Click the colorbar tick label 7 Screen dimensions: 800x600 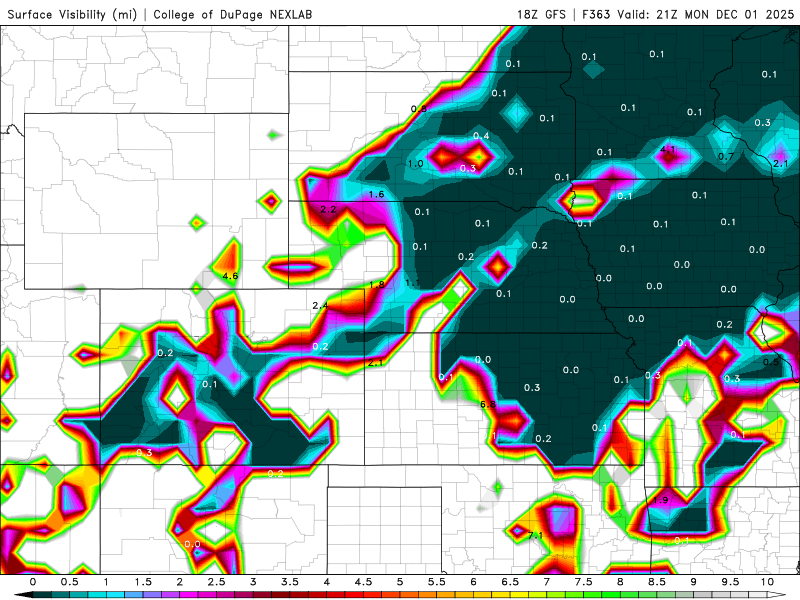[x=547, y=582]
